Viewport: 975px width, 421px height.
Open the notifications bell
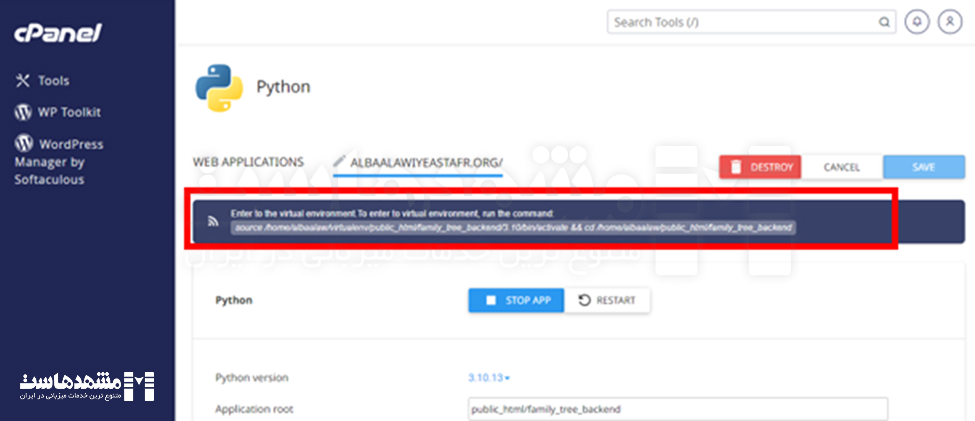917,22
